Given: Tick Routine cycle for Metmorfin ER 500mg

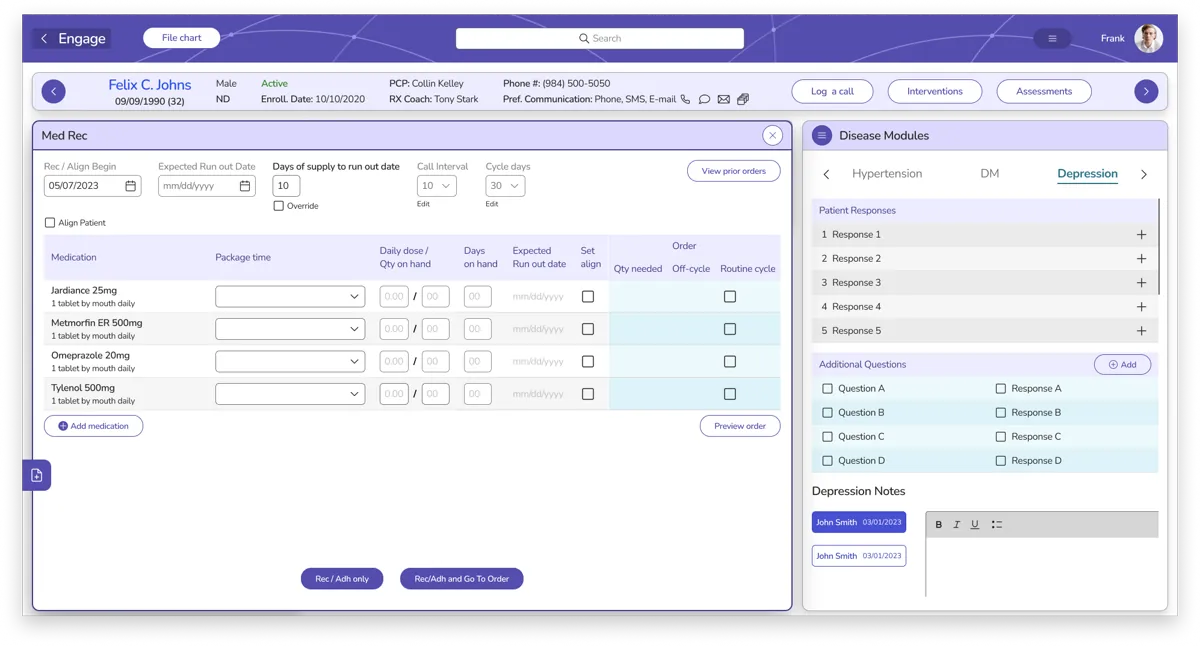Looking at the screenshot, I should point(730,329).
